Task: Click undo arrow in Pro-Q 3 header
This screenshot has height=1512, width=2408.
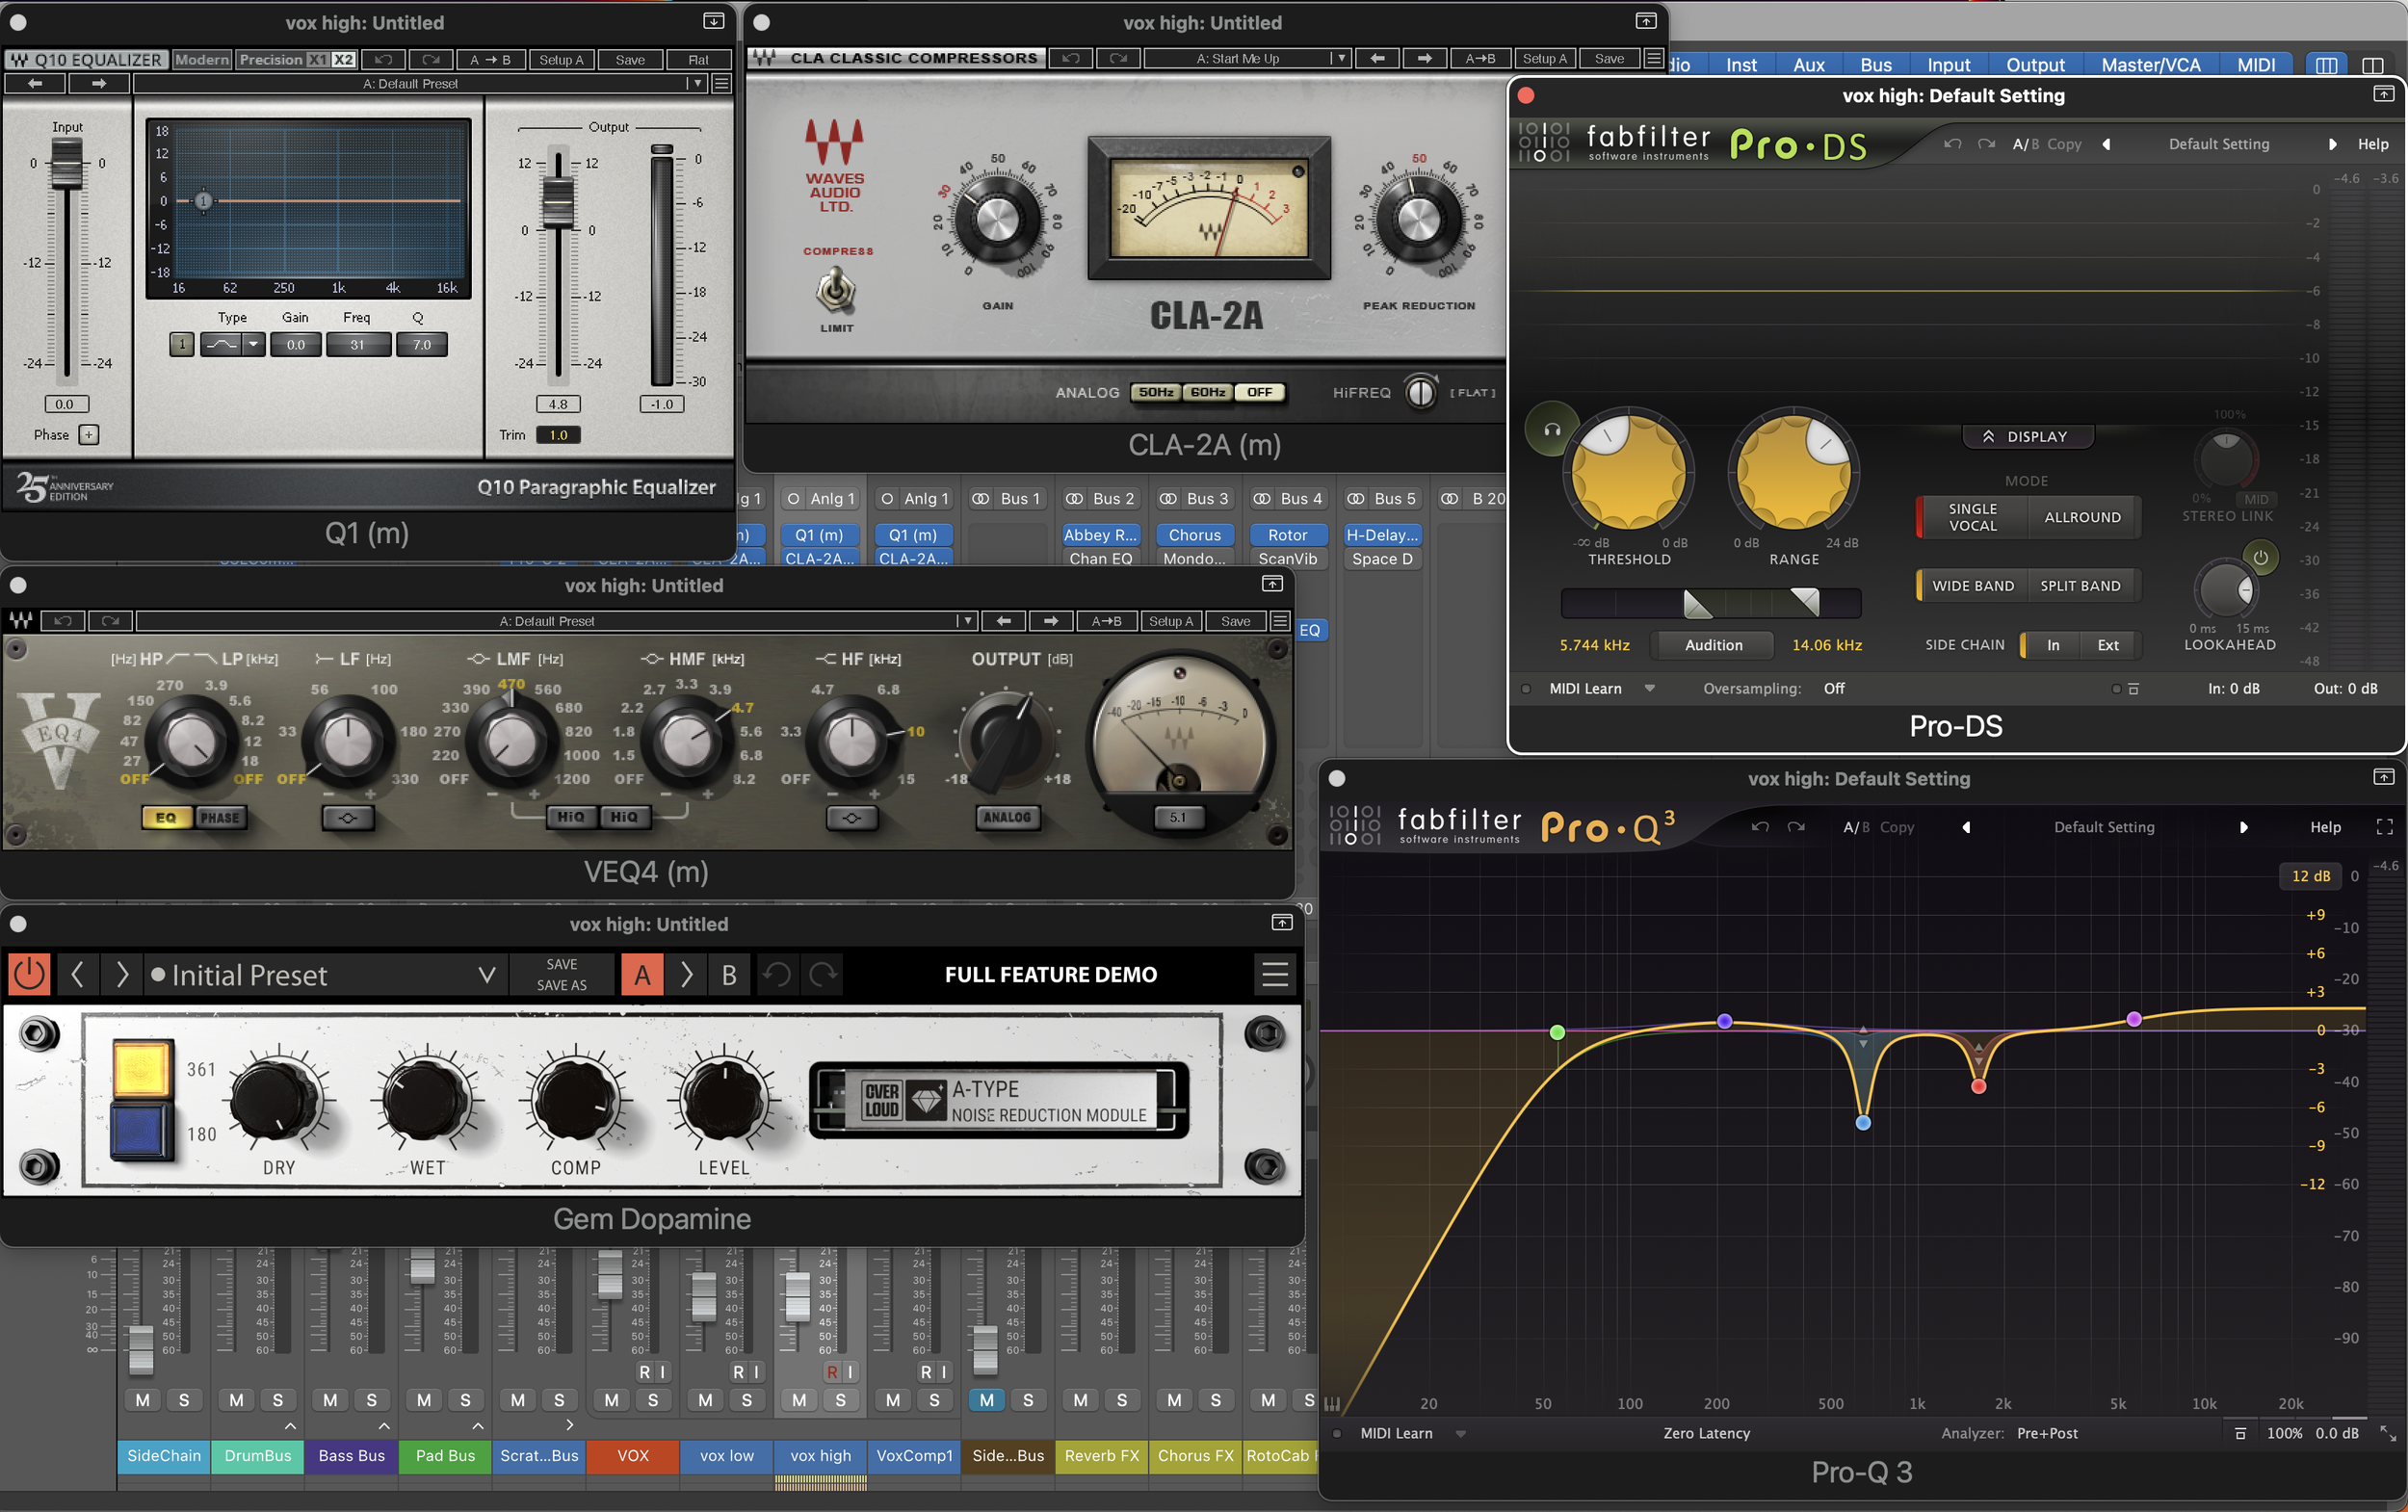Action: click(x=1760, y=827)
